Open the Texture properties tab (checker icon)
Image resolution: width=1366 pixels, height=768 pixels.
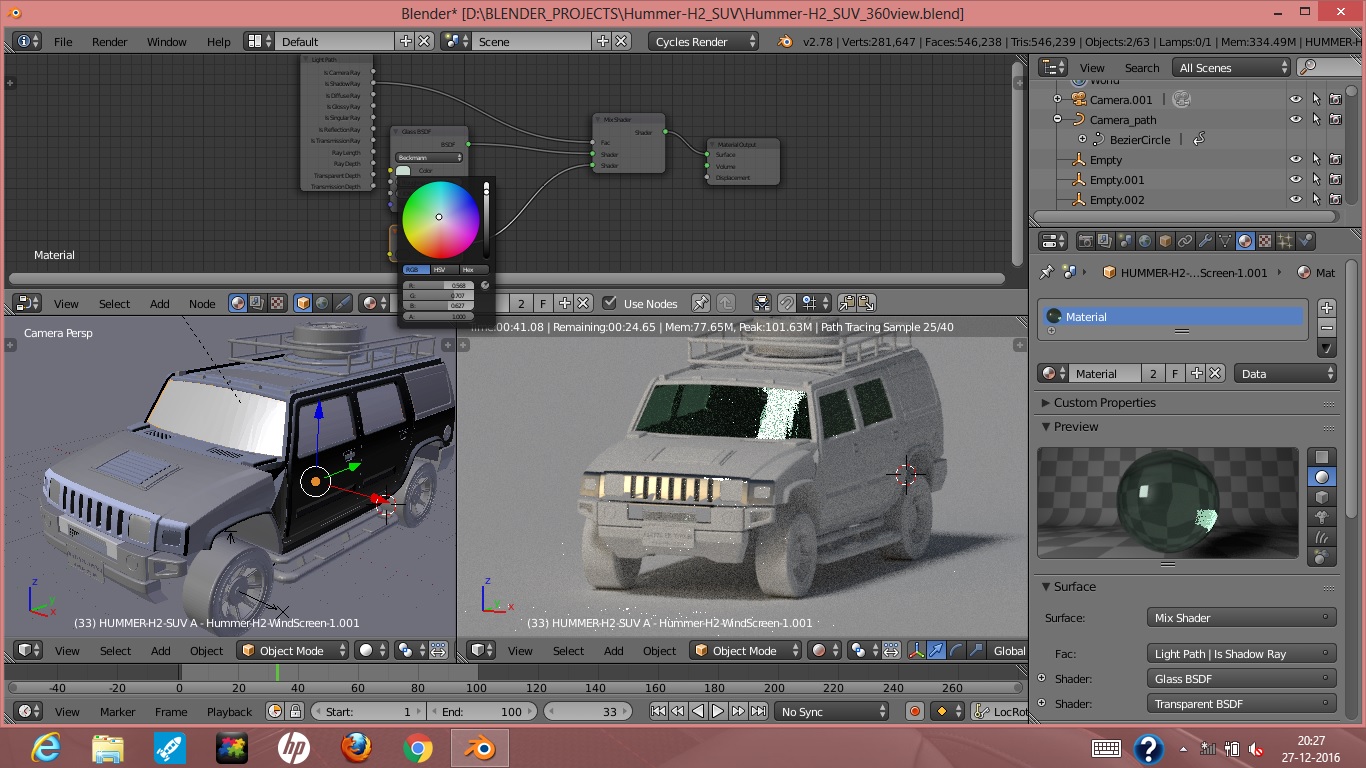(x=1265, y=241)
